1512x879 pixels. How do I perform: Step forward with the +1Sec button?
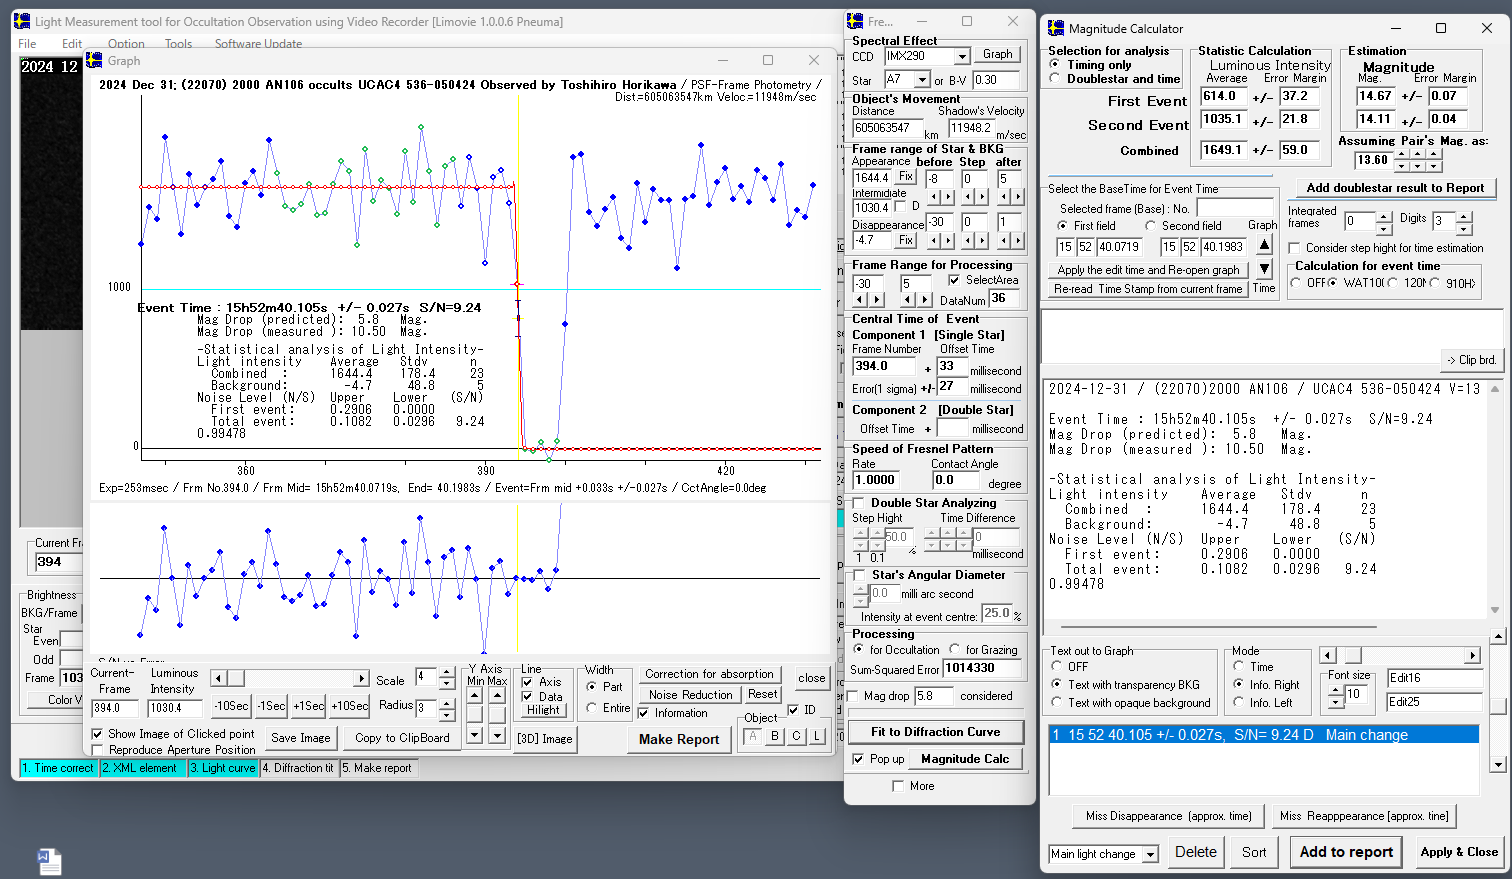309,706
